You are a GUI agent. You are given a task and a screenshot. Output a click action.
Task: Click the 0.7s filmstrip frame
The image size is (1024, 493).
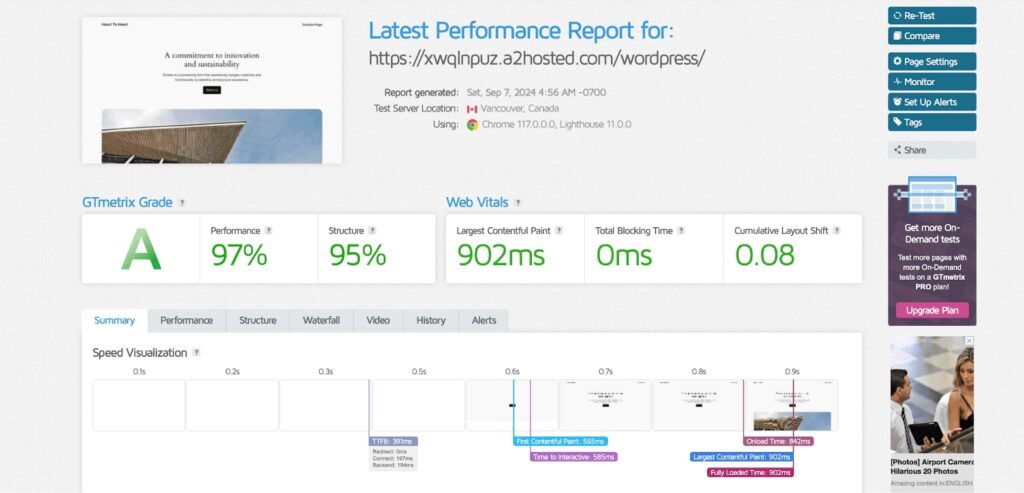click(605, 405)
